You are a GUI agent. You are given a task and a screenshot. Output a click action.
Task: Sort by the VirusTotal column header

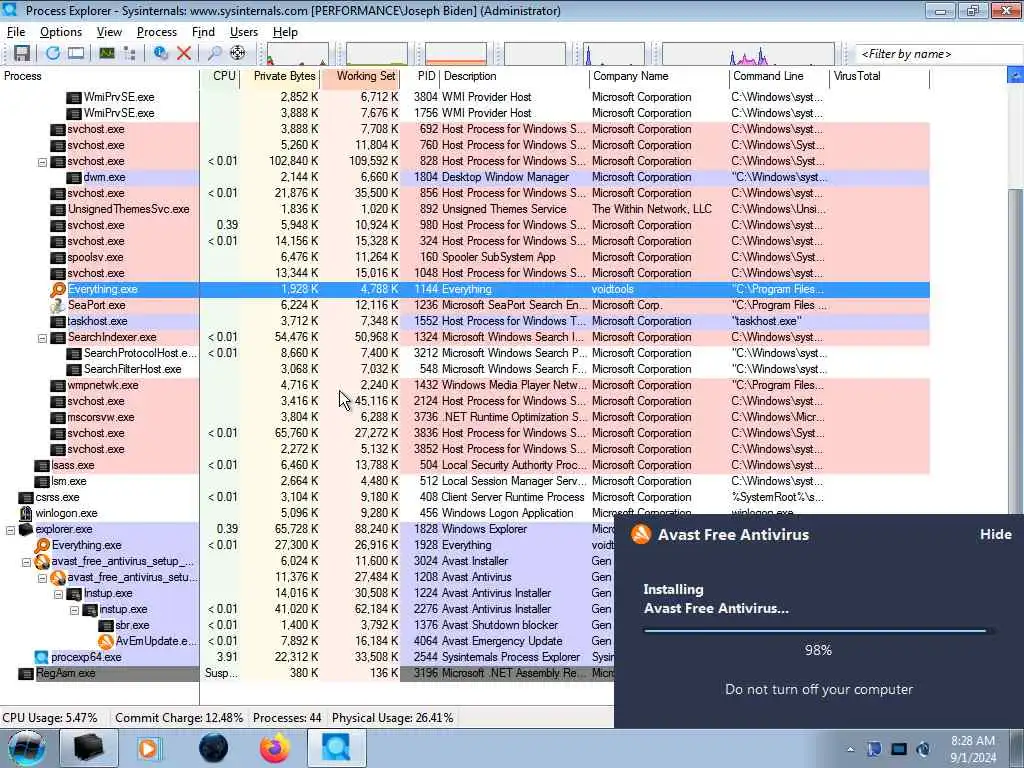[879, 76]
